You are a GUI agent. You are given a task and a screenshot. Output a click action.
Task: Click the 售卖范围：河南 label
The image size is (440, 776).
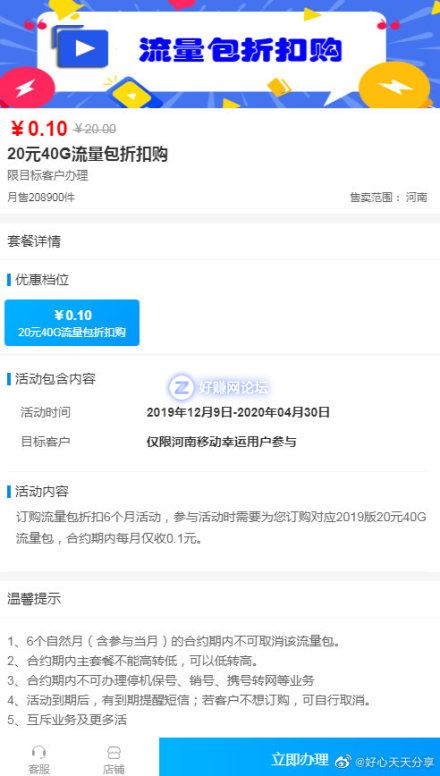coord(389,198)
